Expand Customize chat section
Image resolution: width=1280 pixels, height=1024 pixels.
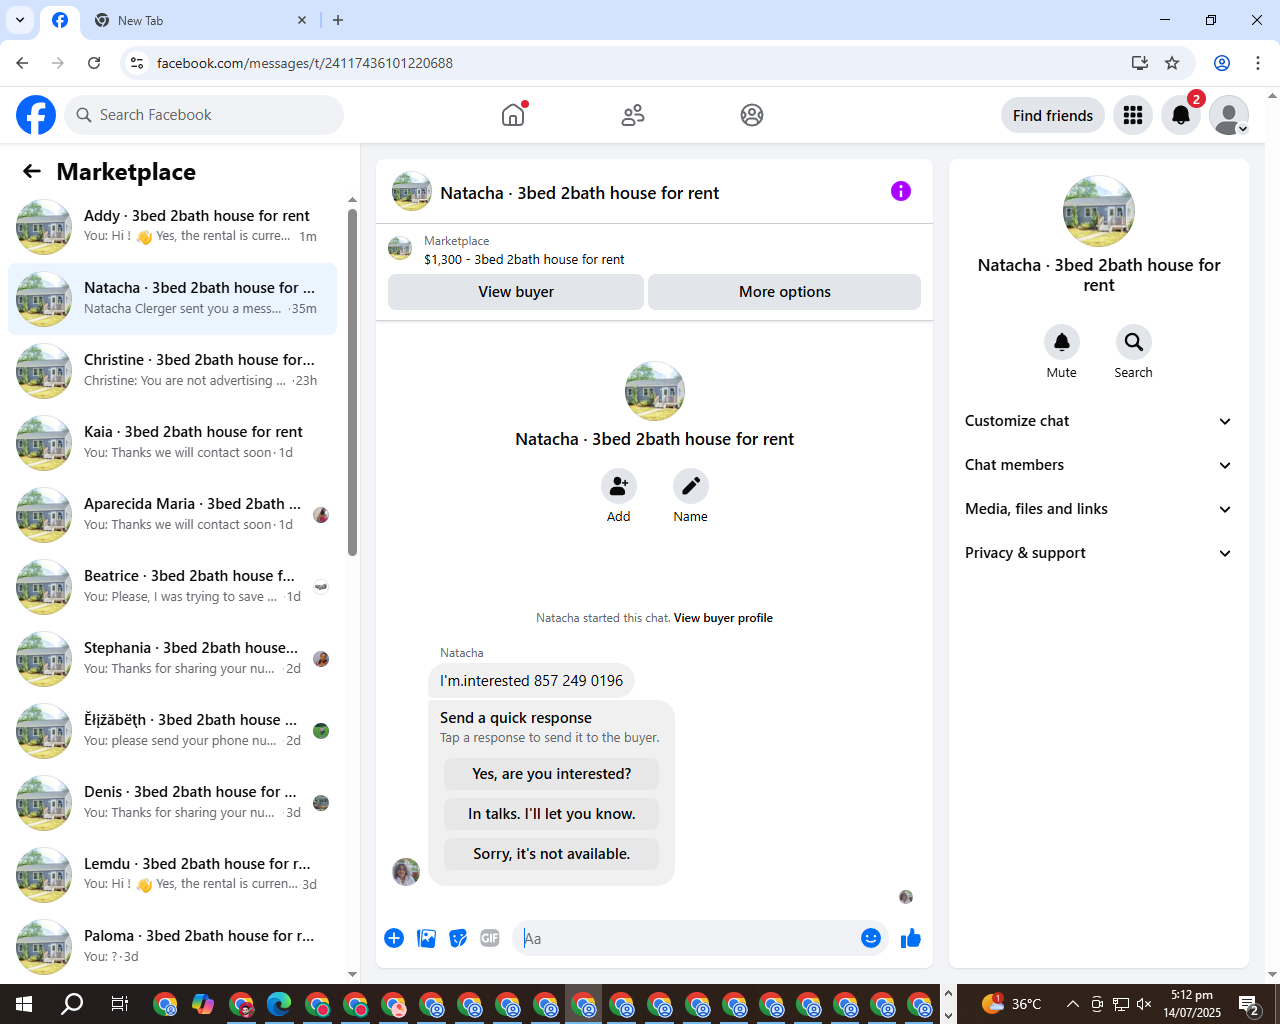tap(1098, 421)
